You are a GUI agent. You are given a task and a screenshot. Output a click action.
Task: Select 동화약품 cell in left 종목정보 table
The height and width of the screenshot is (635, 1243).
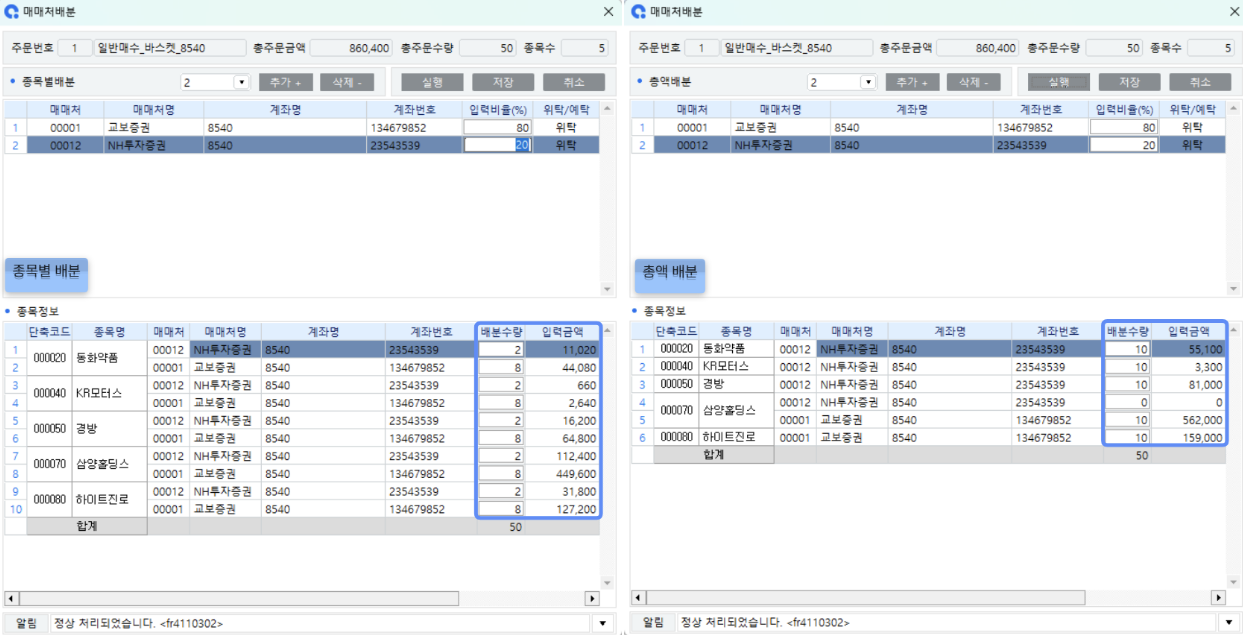109,358
